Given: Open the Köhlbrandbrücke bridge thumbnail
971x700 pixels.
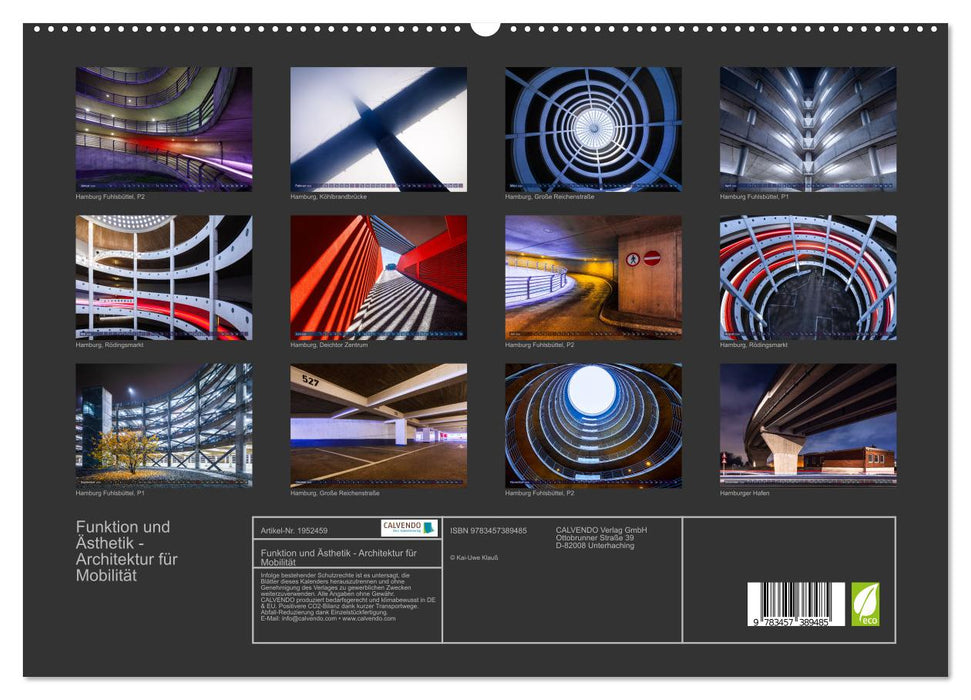Looking at the screenshot, I should (378, 129).
